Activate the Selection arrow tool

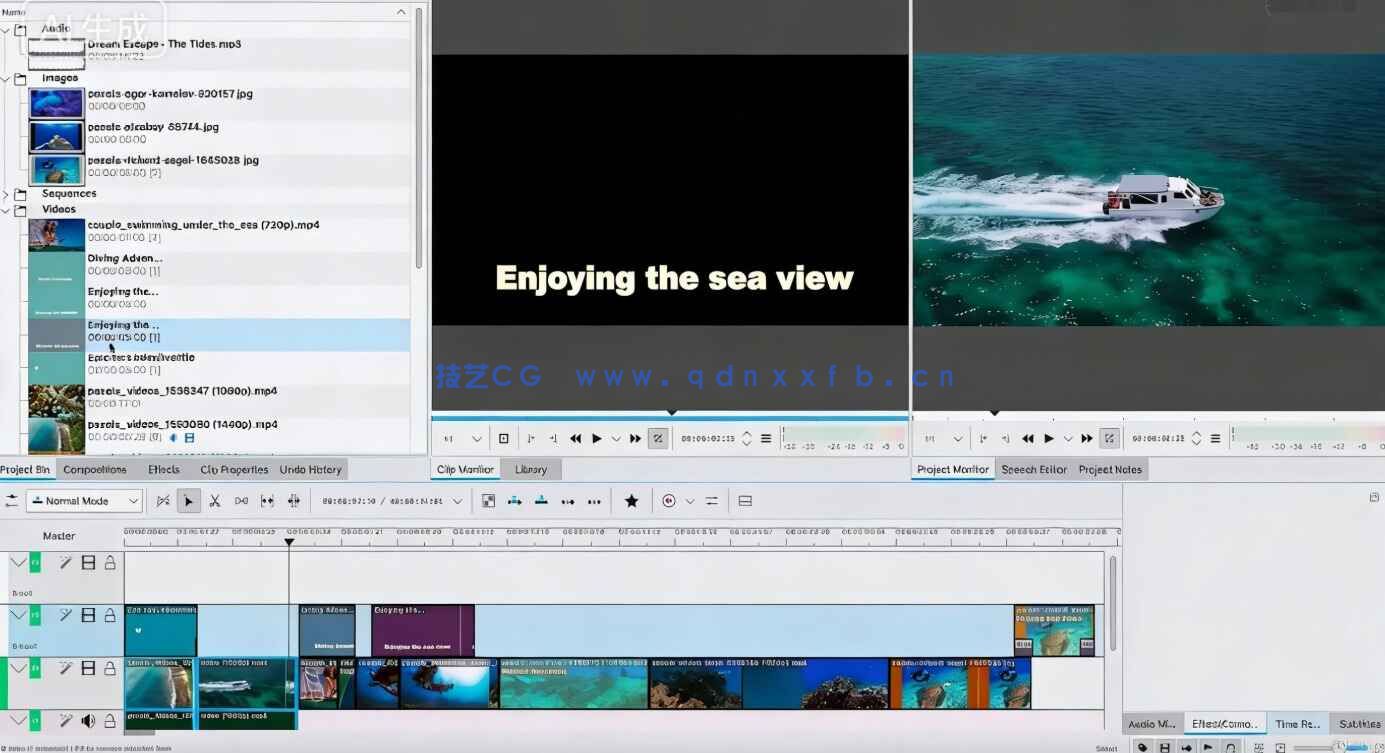(x=188, y=501)
